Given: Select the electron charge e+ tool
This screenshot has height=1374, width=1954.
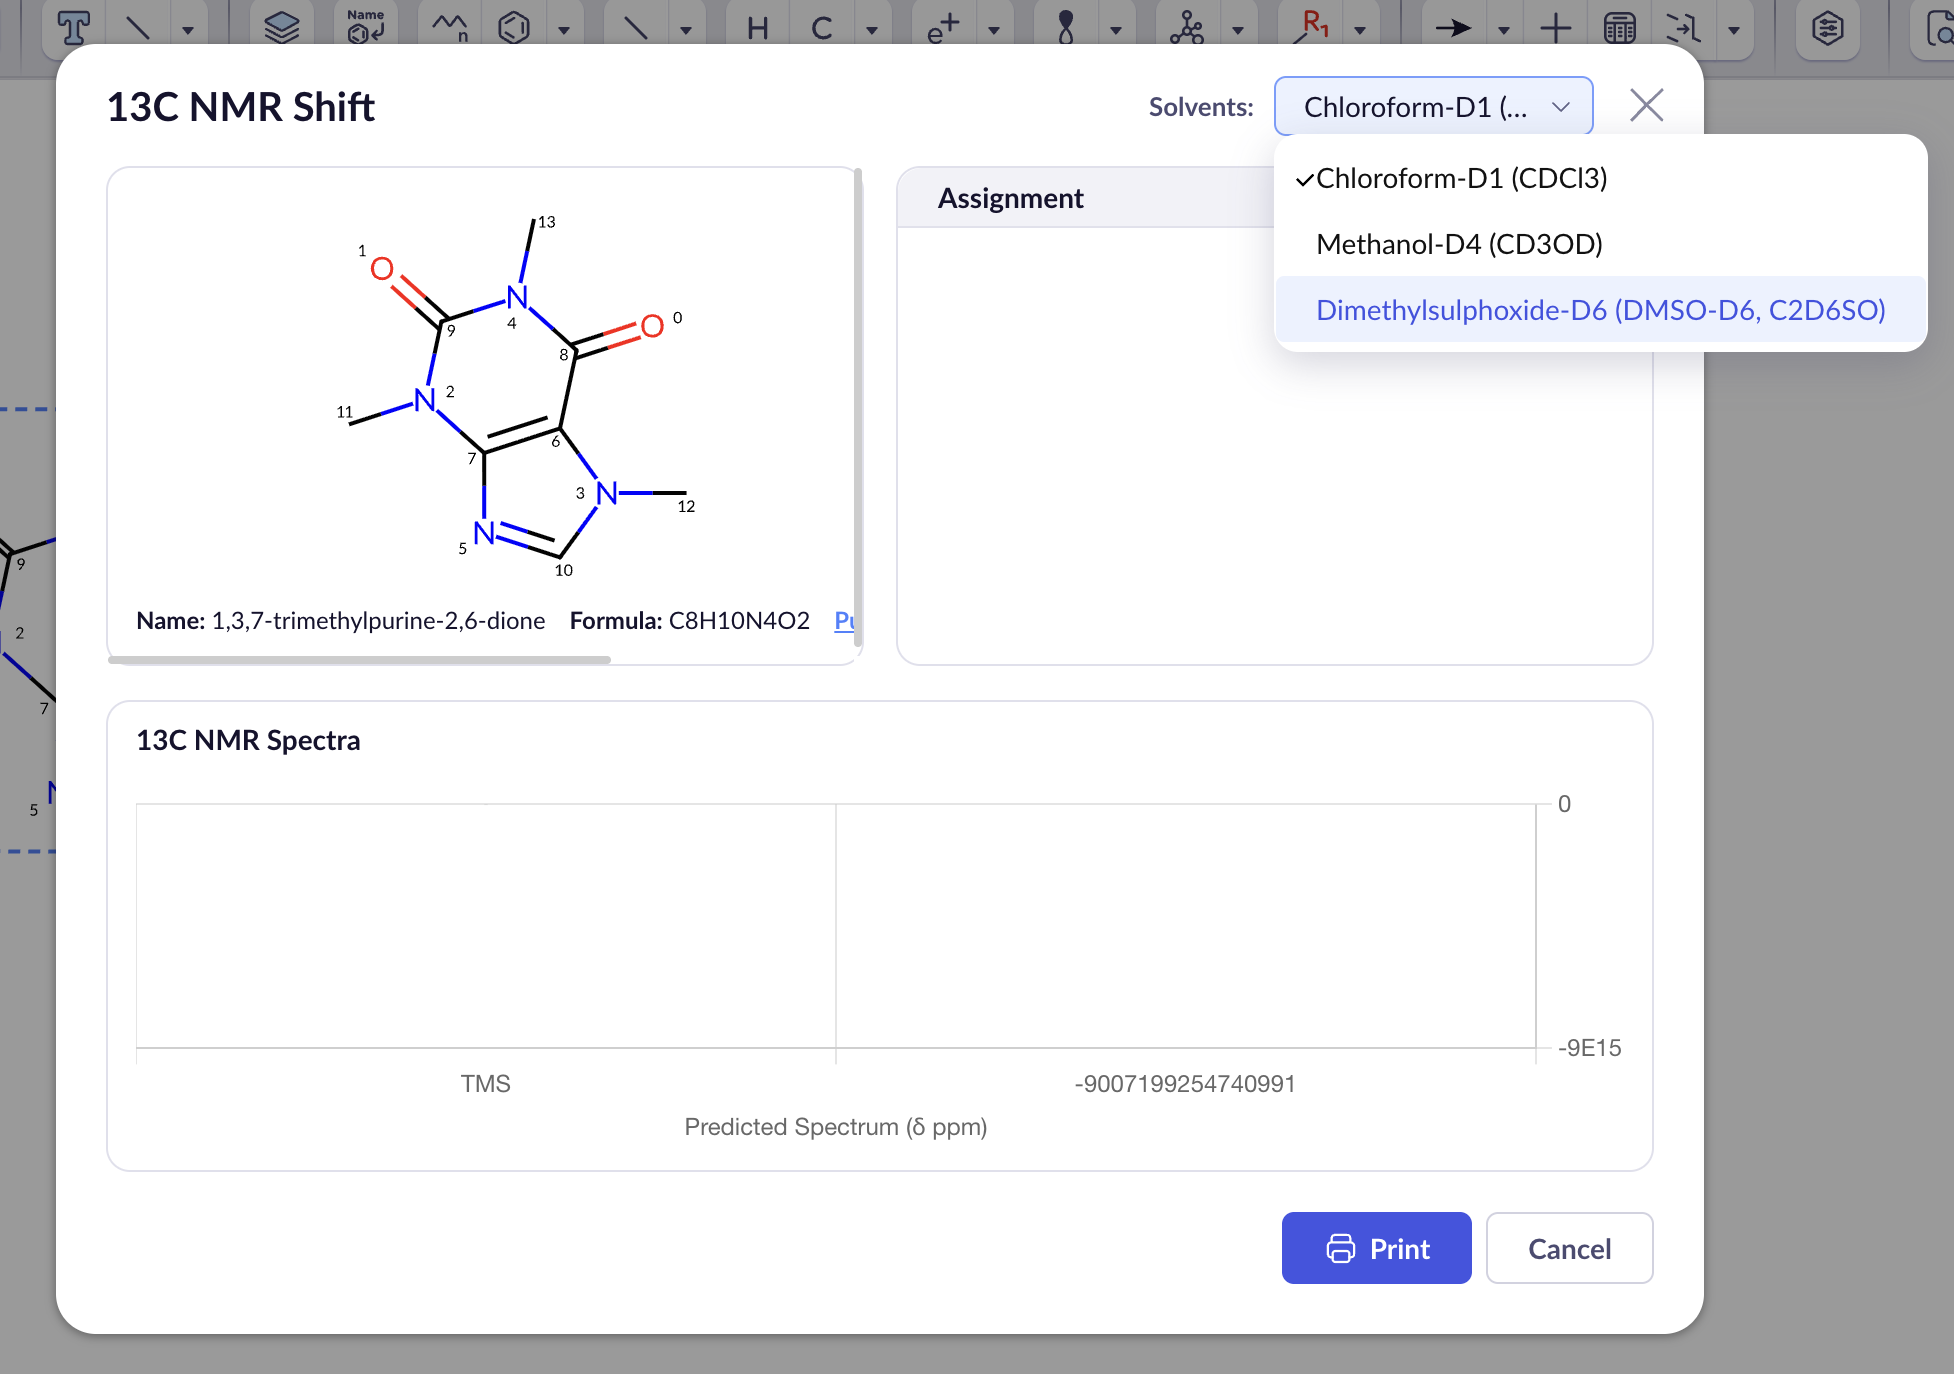Looking at the screenshot, I should point(941,28).
